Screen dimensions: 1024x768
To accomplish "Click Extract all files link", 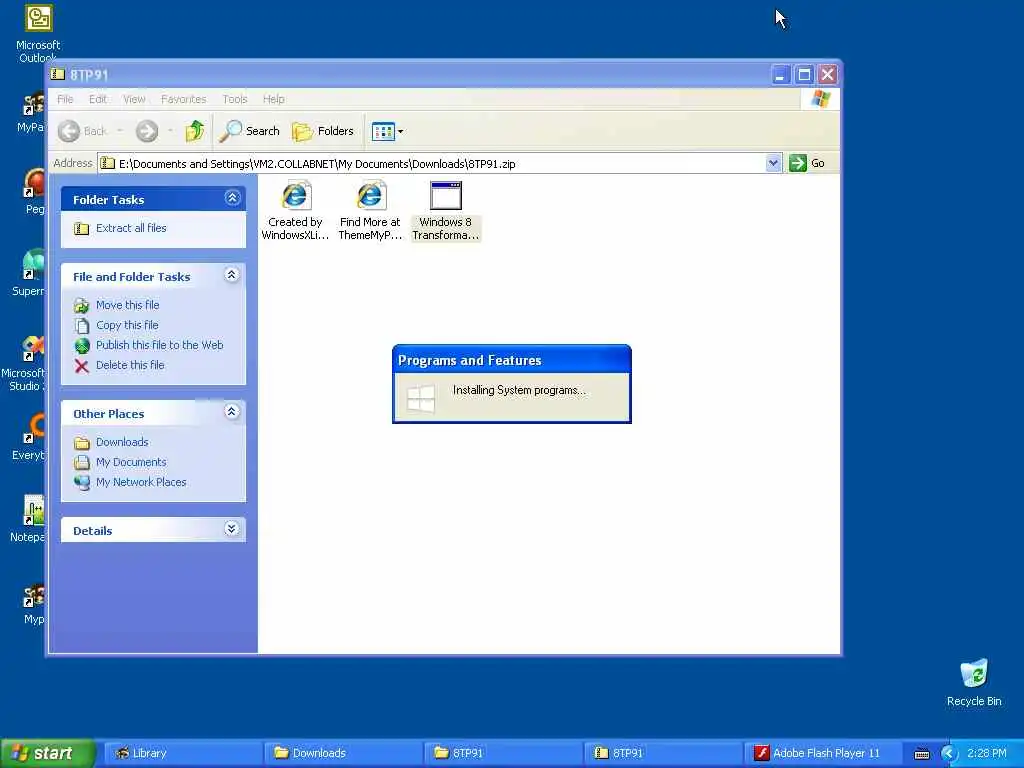I will pyautogui.click(x=131, y=228).
